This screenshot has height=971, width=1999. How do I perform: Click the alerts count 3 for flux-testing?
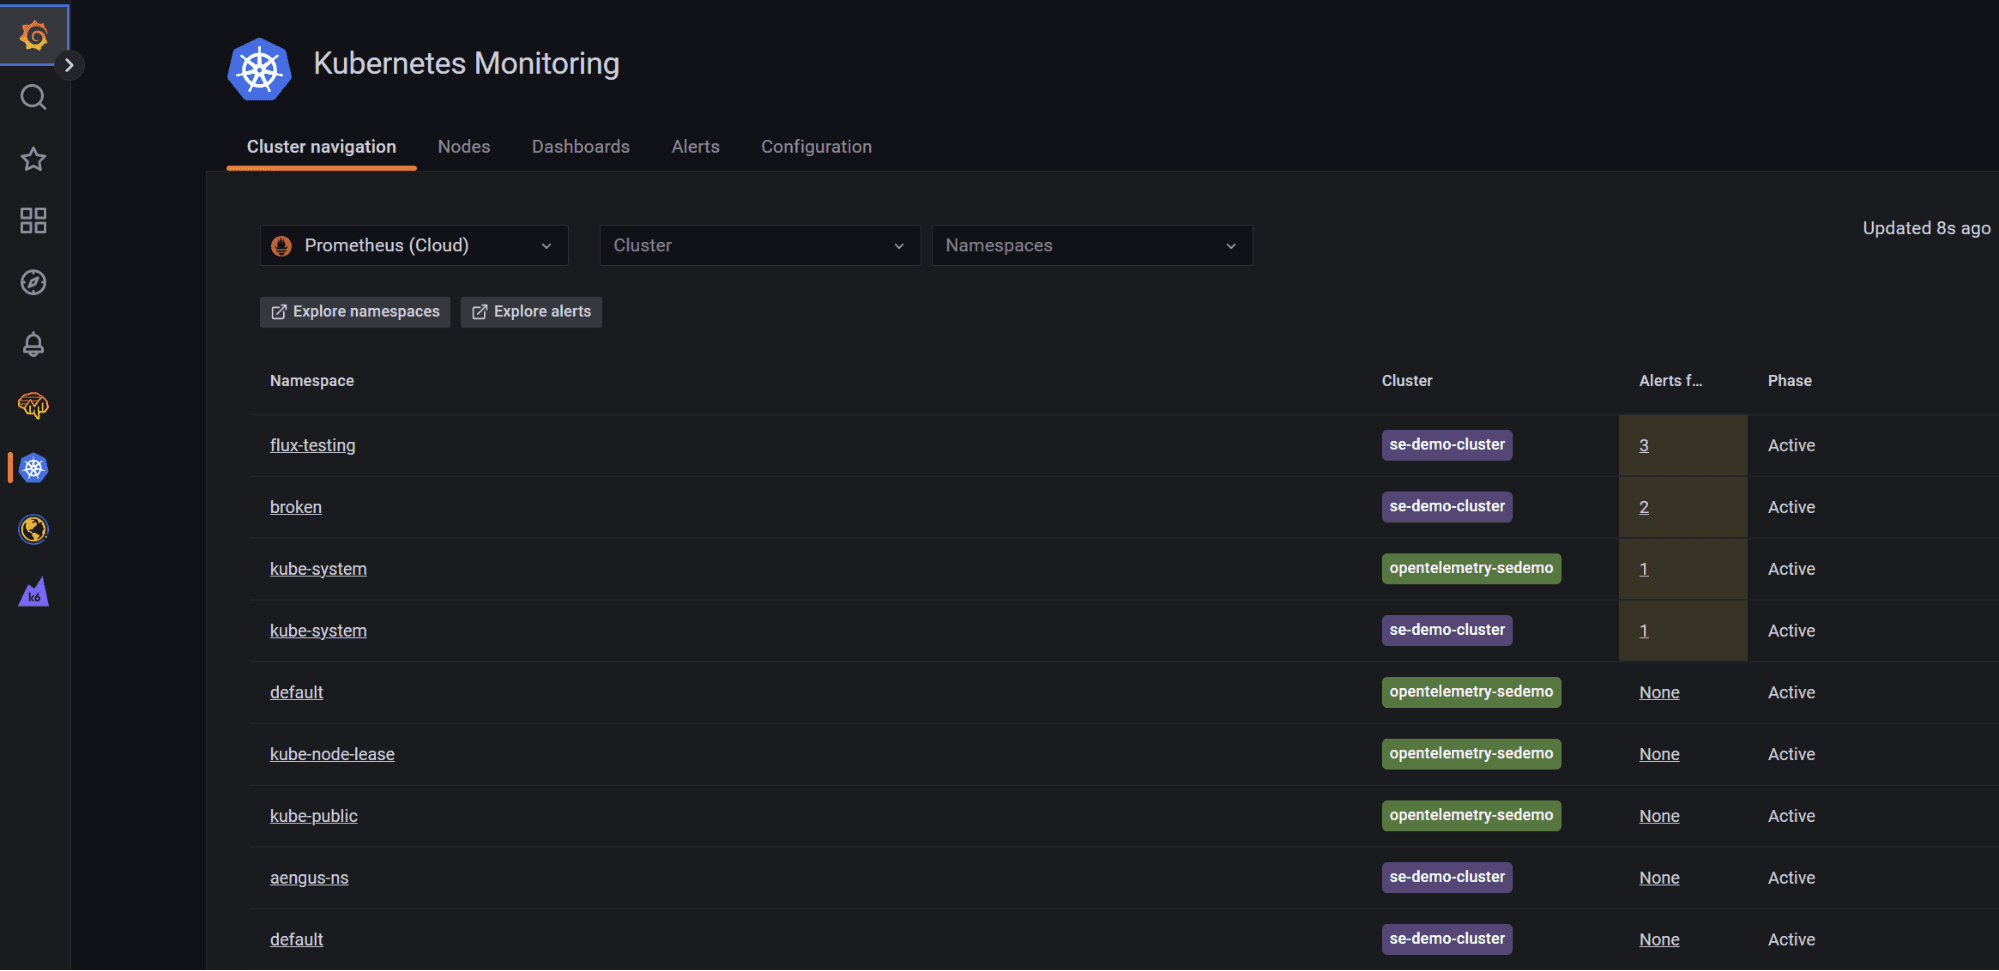[1643, 445]
